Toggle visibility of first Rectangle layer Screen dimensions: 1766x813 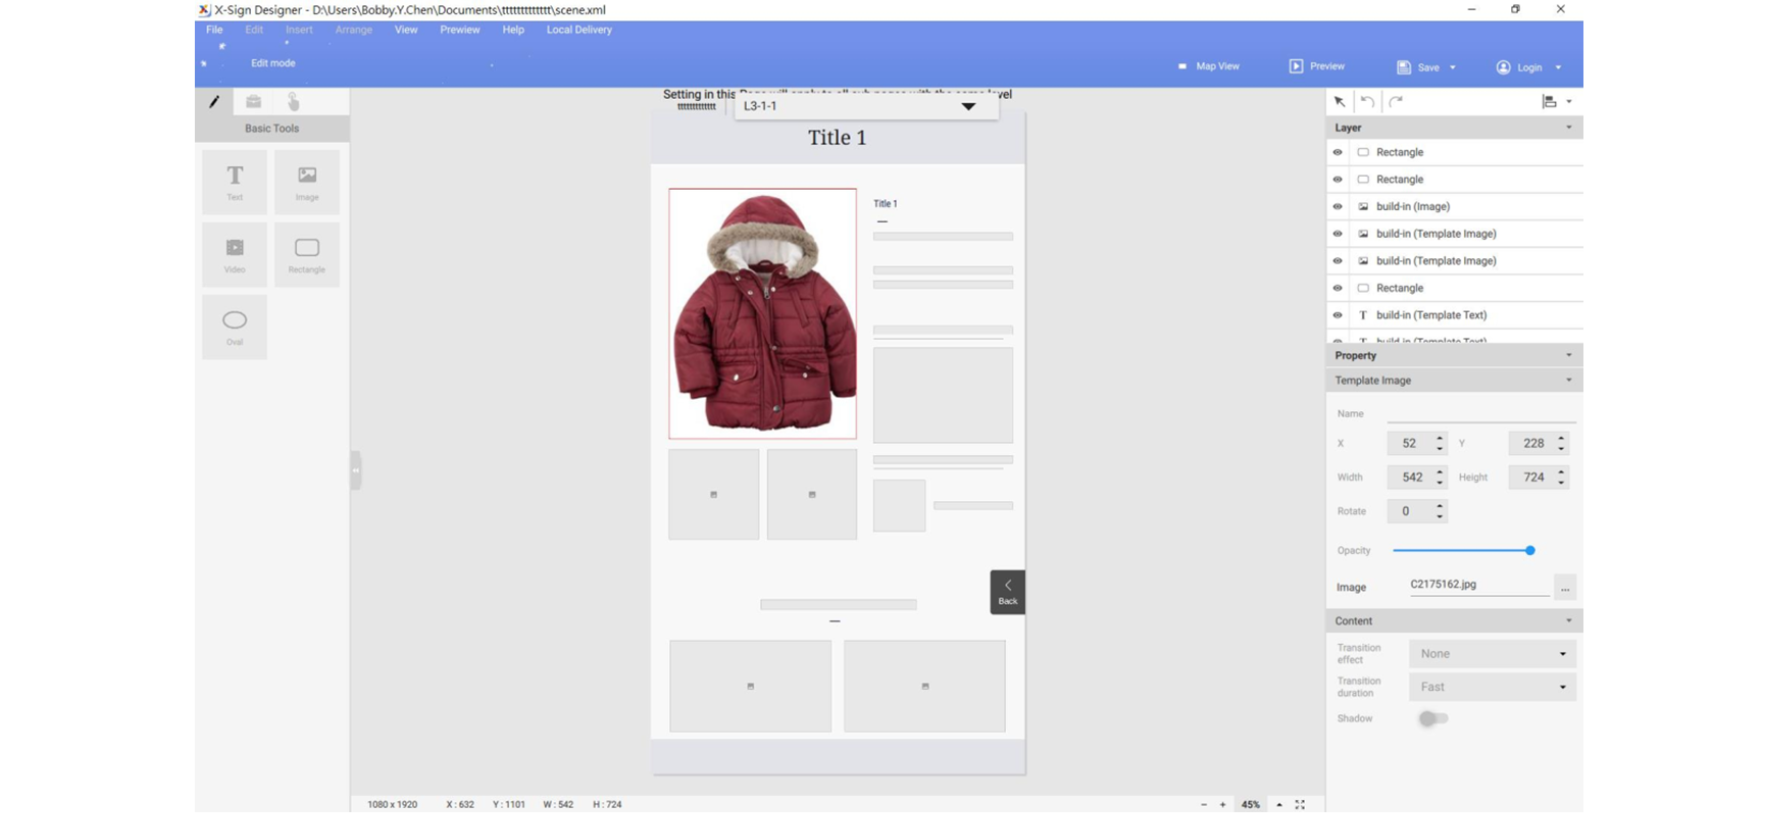tap(1337, 153)
